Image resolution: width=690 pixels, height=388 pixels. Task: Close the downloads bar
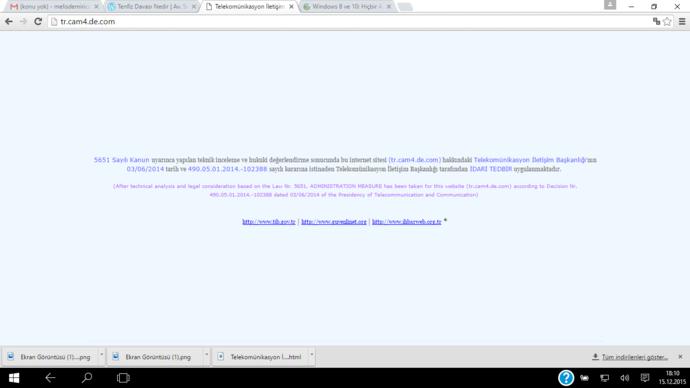click(x=680, y=357)
